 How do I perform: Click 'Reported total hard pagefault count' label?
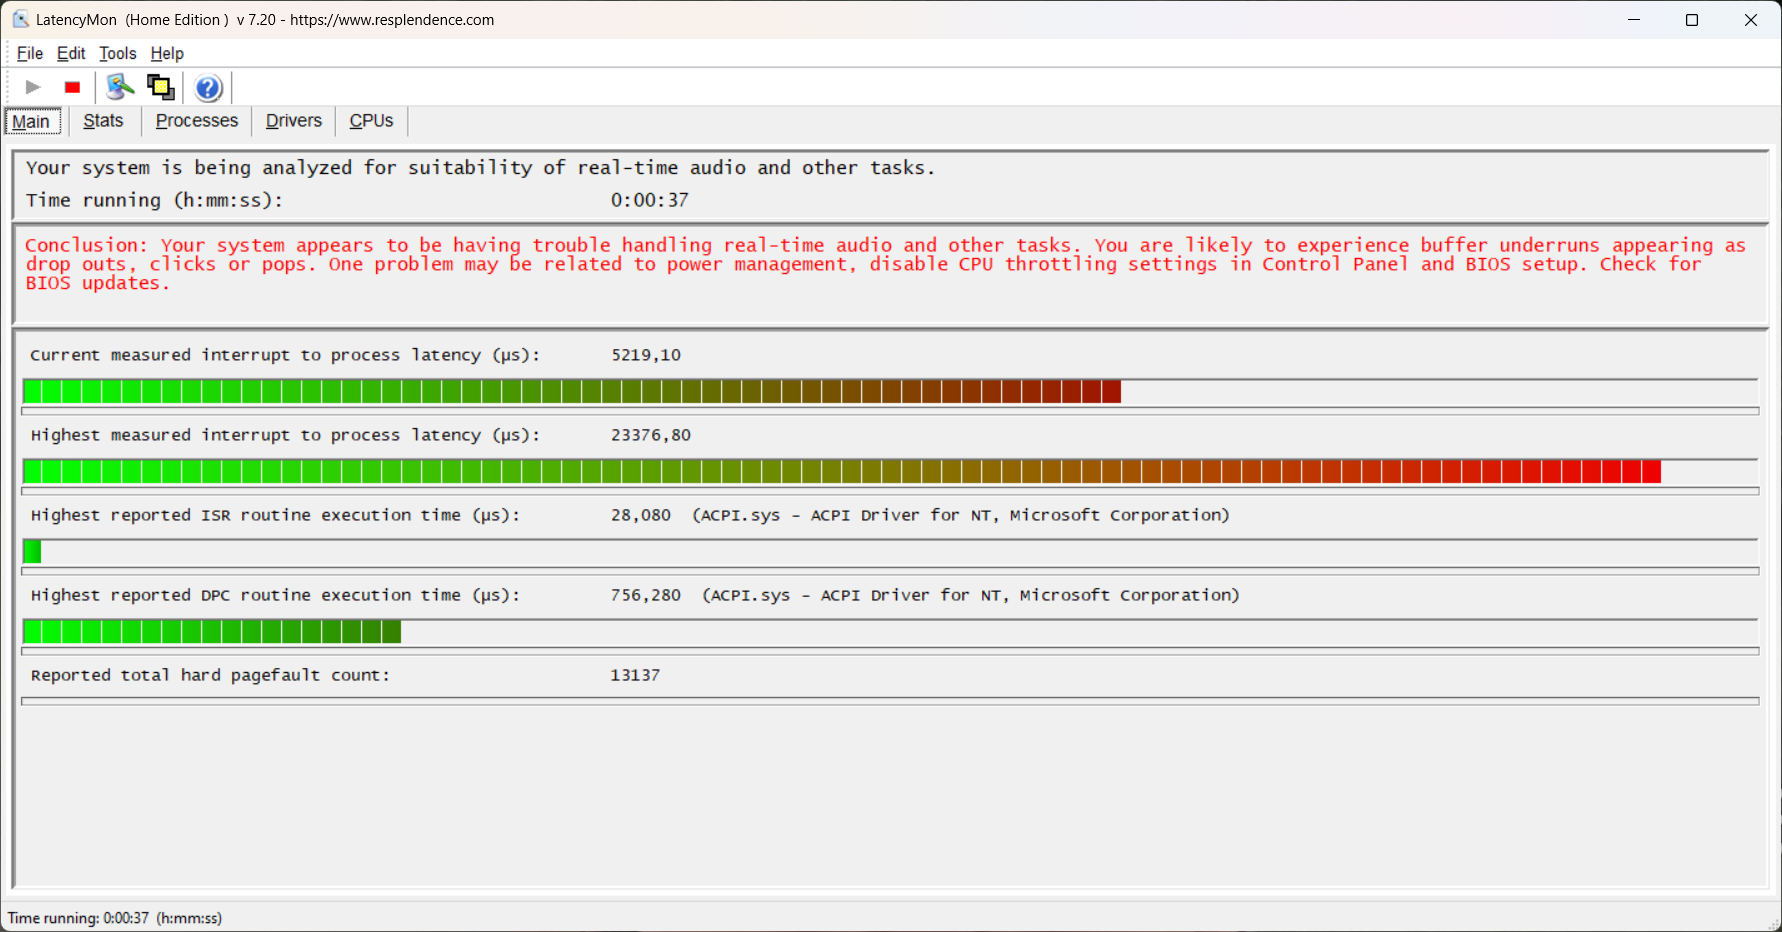click(210, 675)
